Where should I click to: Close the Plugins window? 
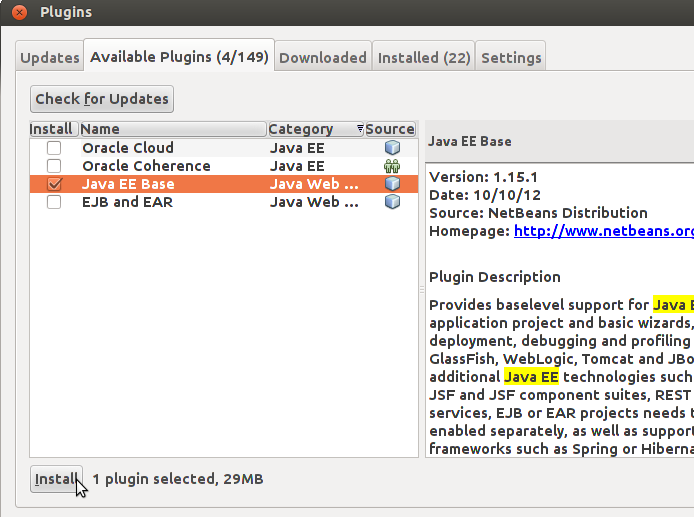pos(19,12)
